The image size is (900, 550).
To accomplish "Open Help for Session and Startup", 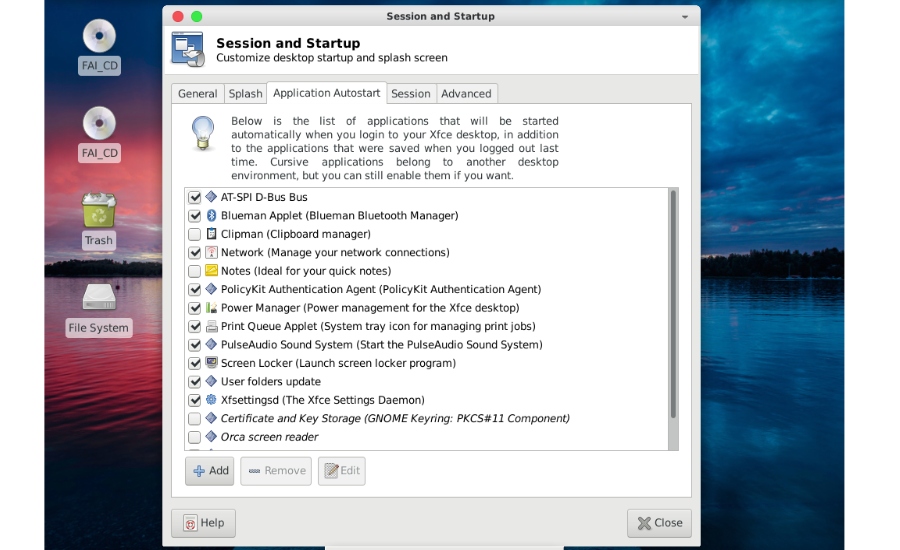I will [x=203, y=523].
